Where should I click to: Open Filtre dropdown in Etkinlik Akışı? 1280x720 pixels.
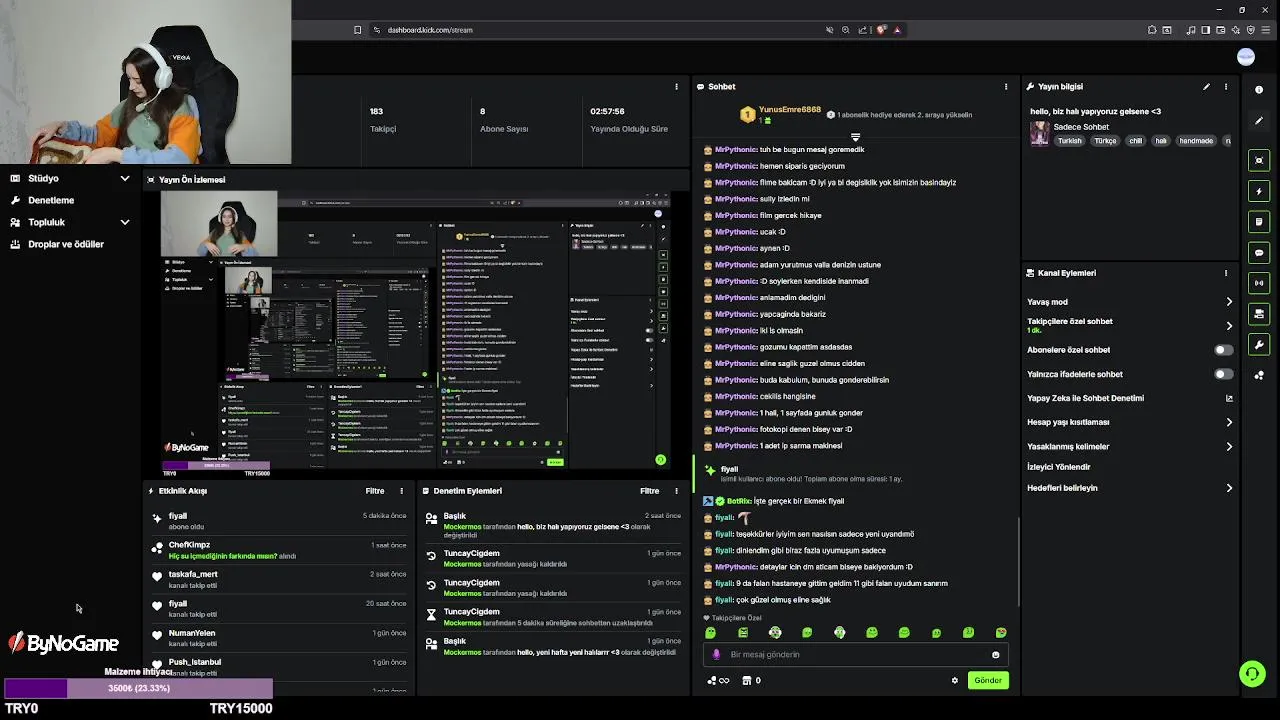tap(375, 491)
